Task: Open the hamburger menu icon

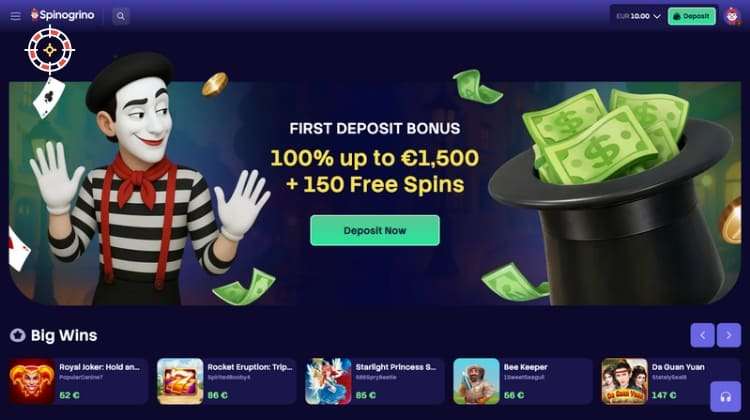Action: coord(15,16)
